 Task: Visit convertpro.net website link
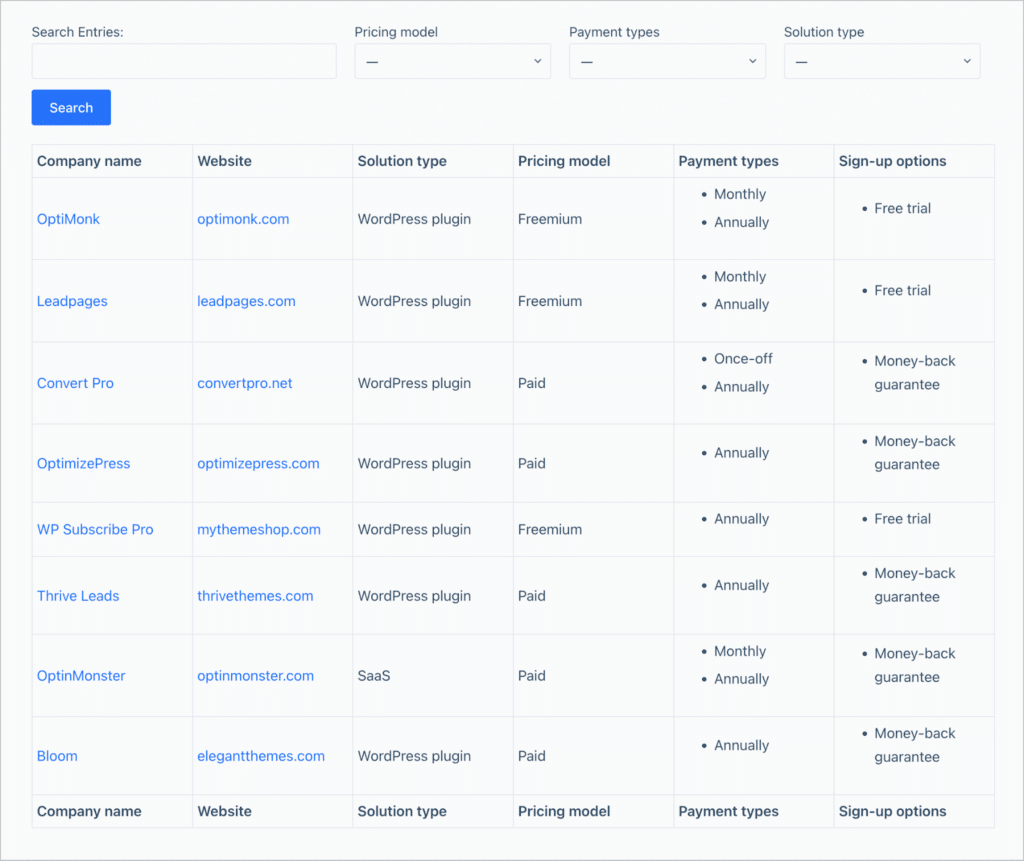[x=245, y=383]
